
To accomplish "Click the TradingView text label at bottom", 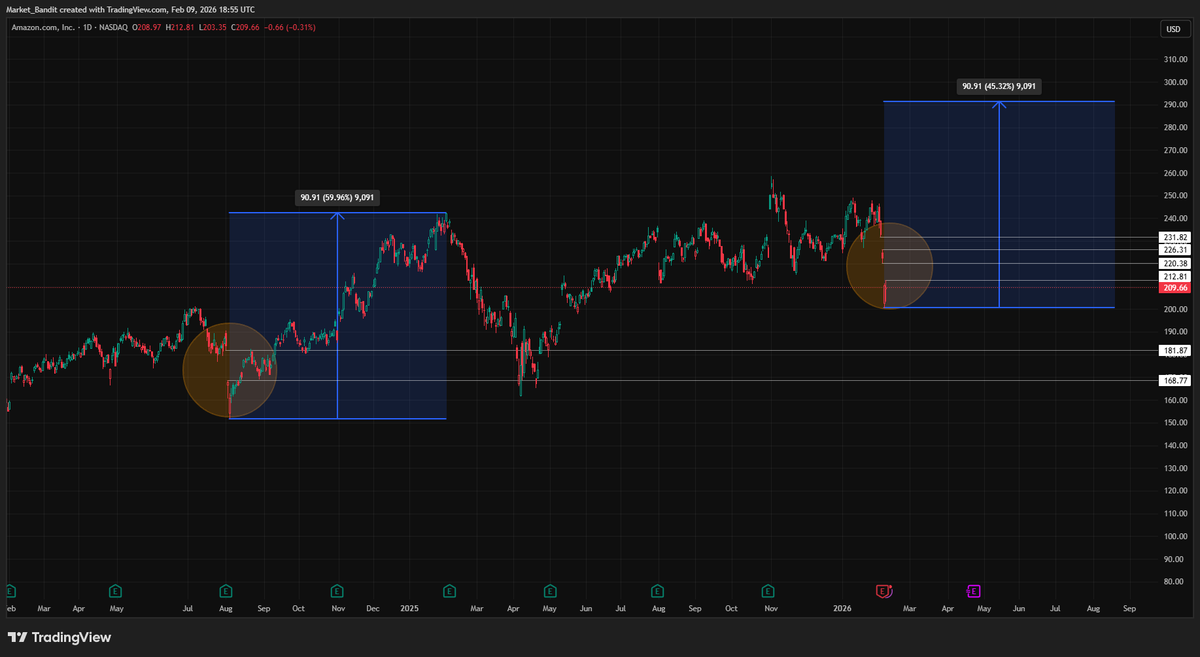I will [x=72, y=637].
